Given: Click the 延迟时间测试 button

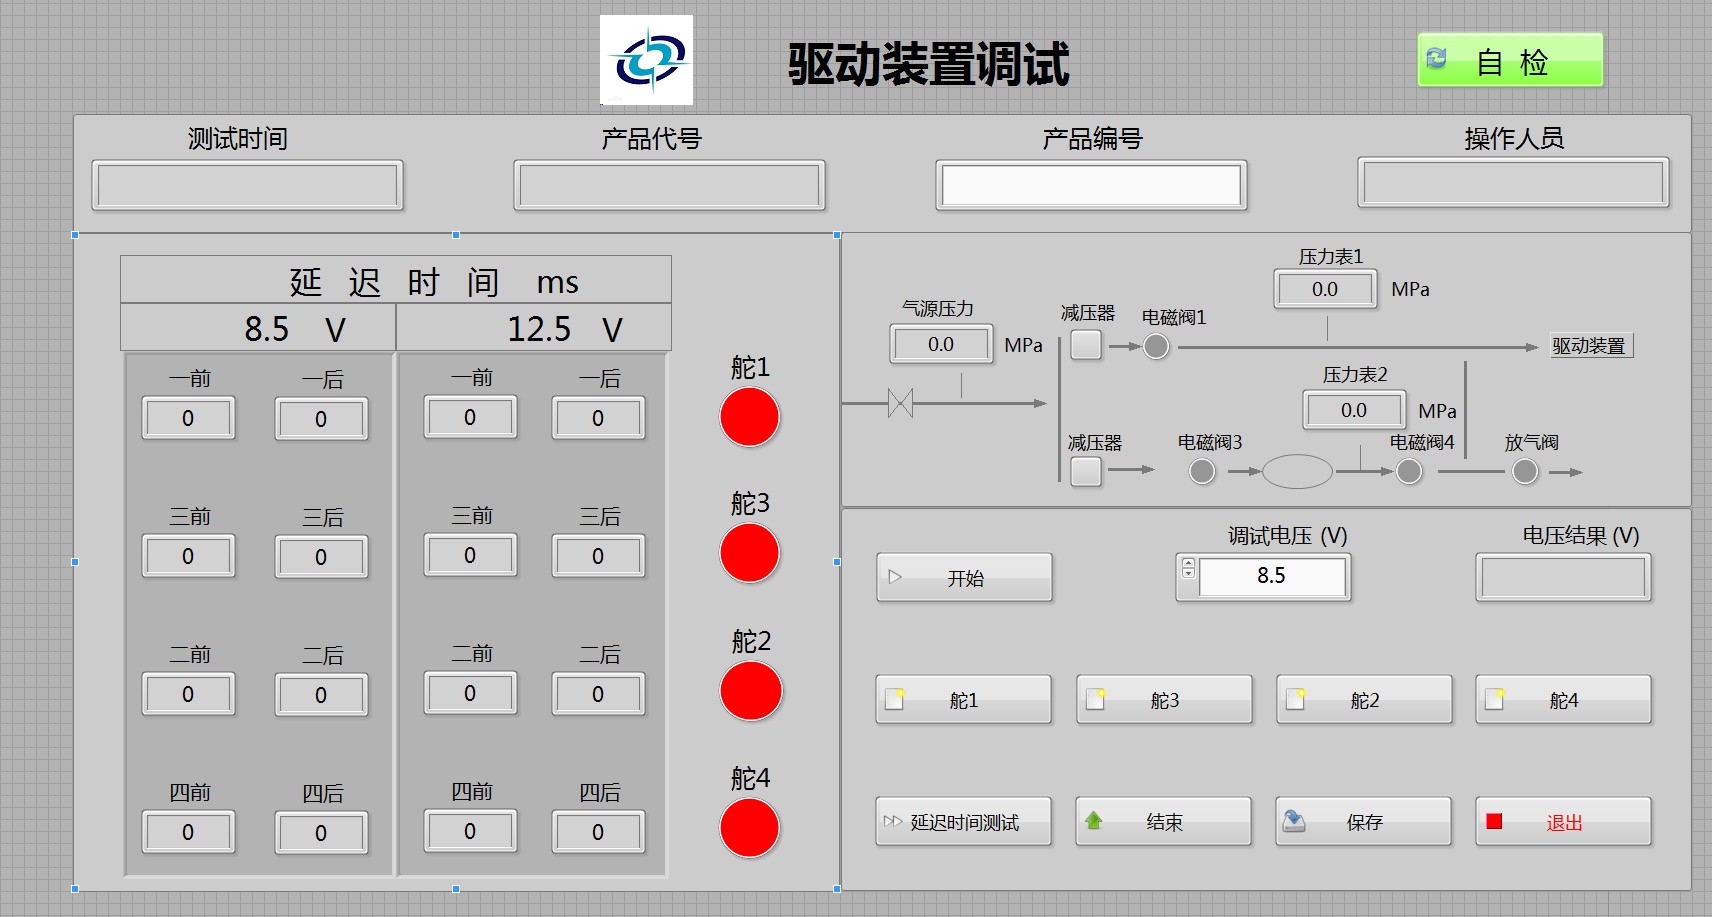Looking at the screenshot, I should click(x=964, y=822).
